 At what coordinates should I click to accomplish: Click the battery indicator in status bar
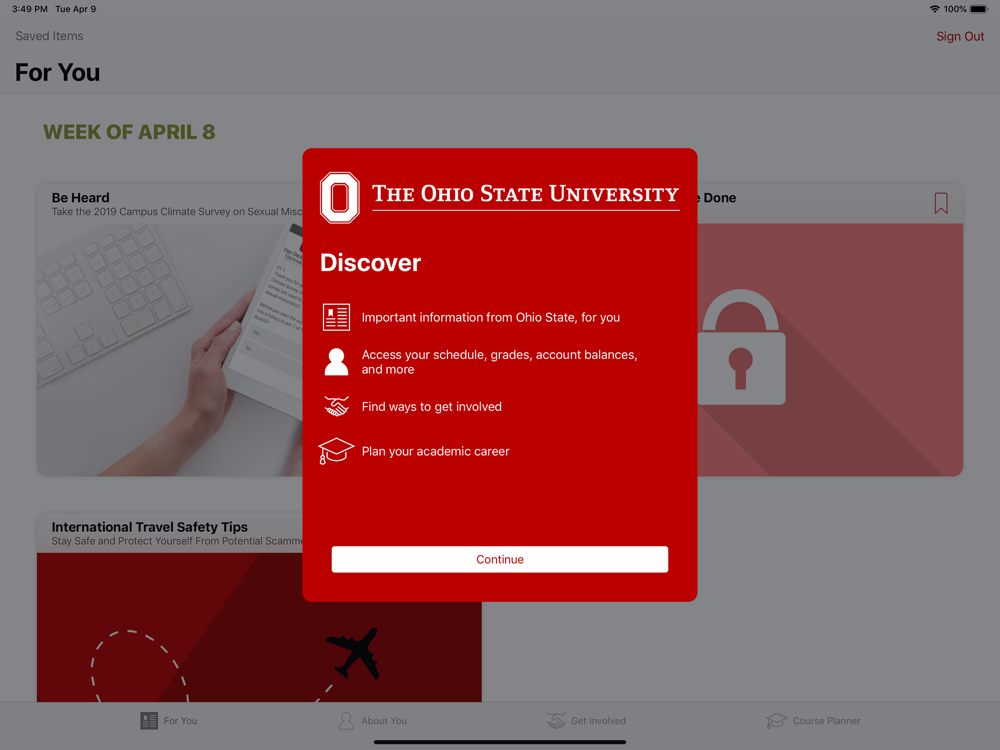point(979,9)
